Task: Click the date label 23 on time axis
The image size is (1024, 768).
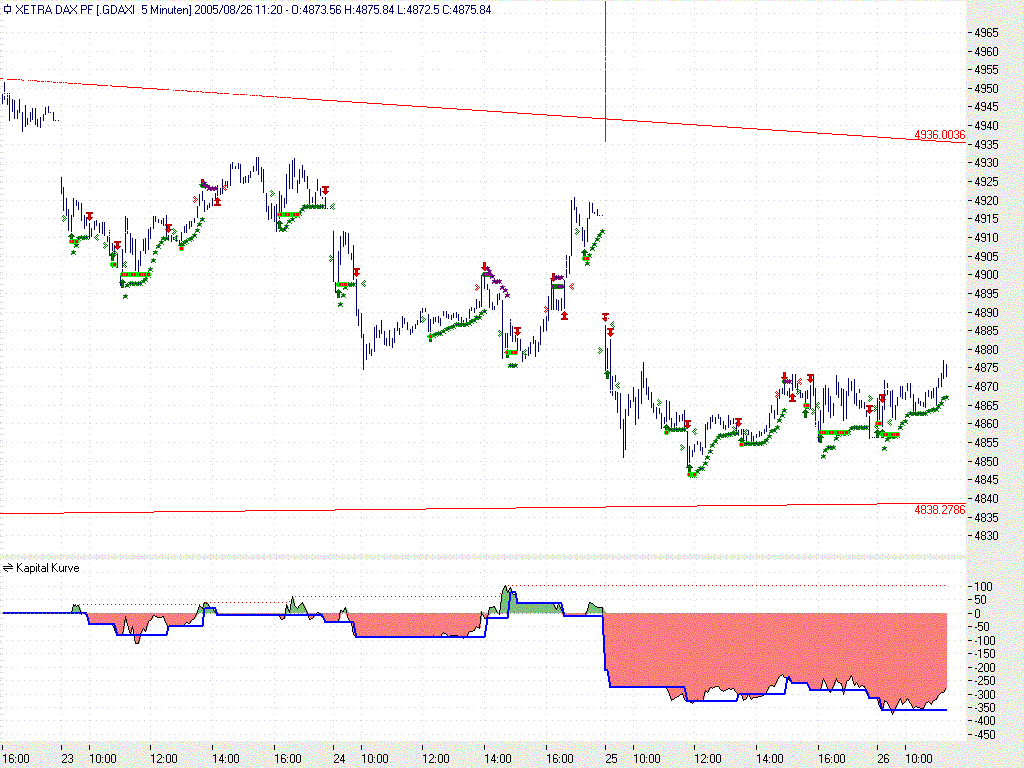Action: click(66, 759)
